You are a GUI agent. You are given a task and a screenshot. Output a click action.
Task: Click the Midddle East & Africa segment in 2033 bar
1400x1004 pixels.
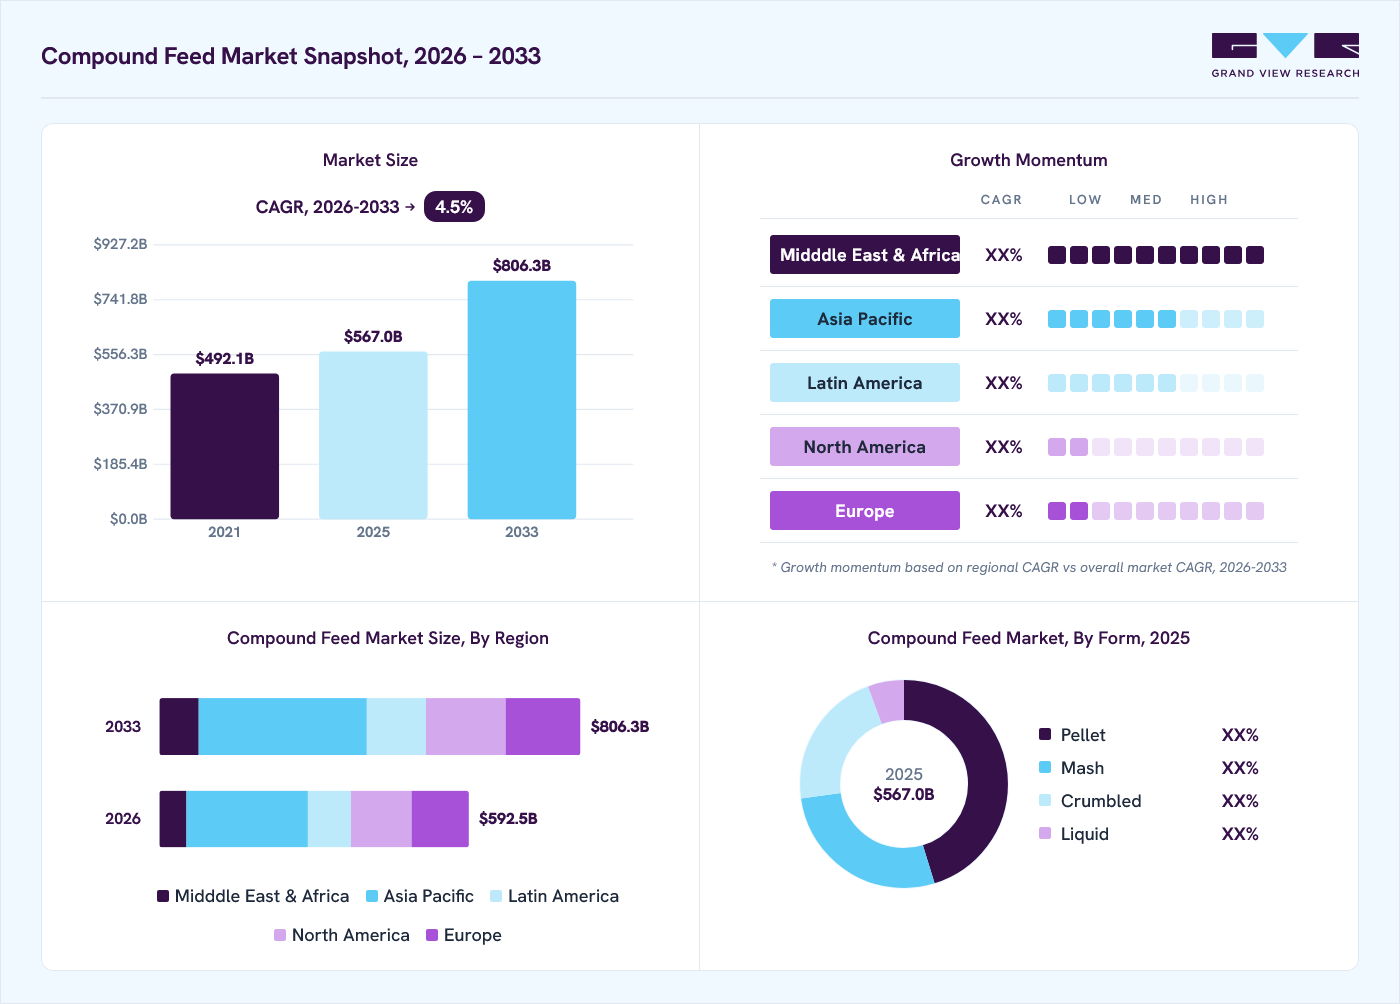tap(179, 727)
